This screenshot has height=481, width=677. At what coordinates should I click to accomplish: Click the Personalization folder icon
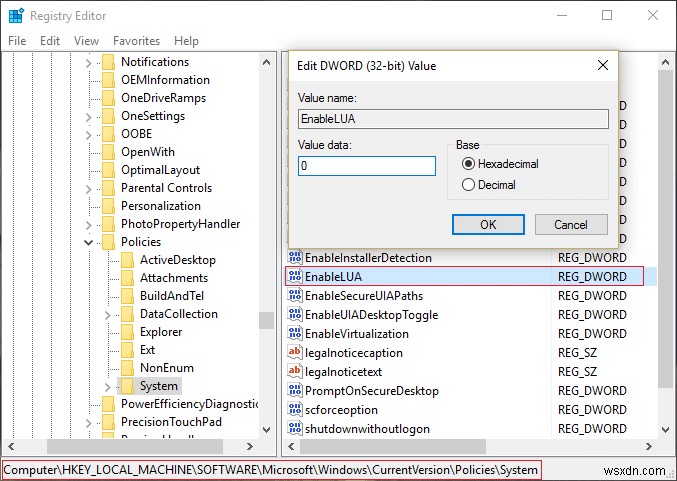[108, 206]
